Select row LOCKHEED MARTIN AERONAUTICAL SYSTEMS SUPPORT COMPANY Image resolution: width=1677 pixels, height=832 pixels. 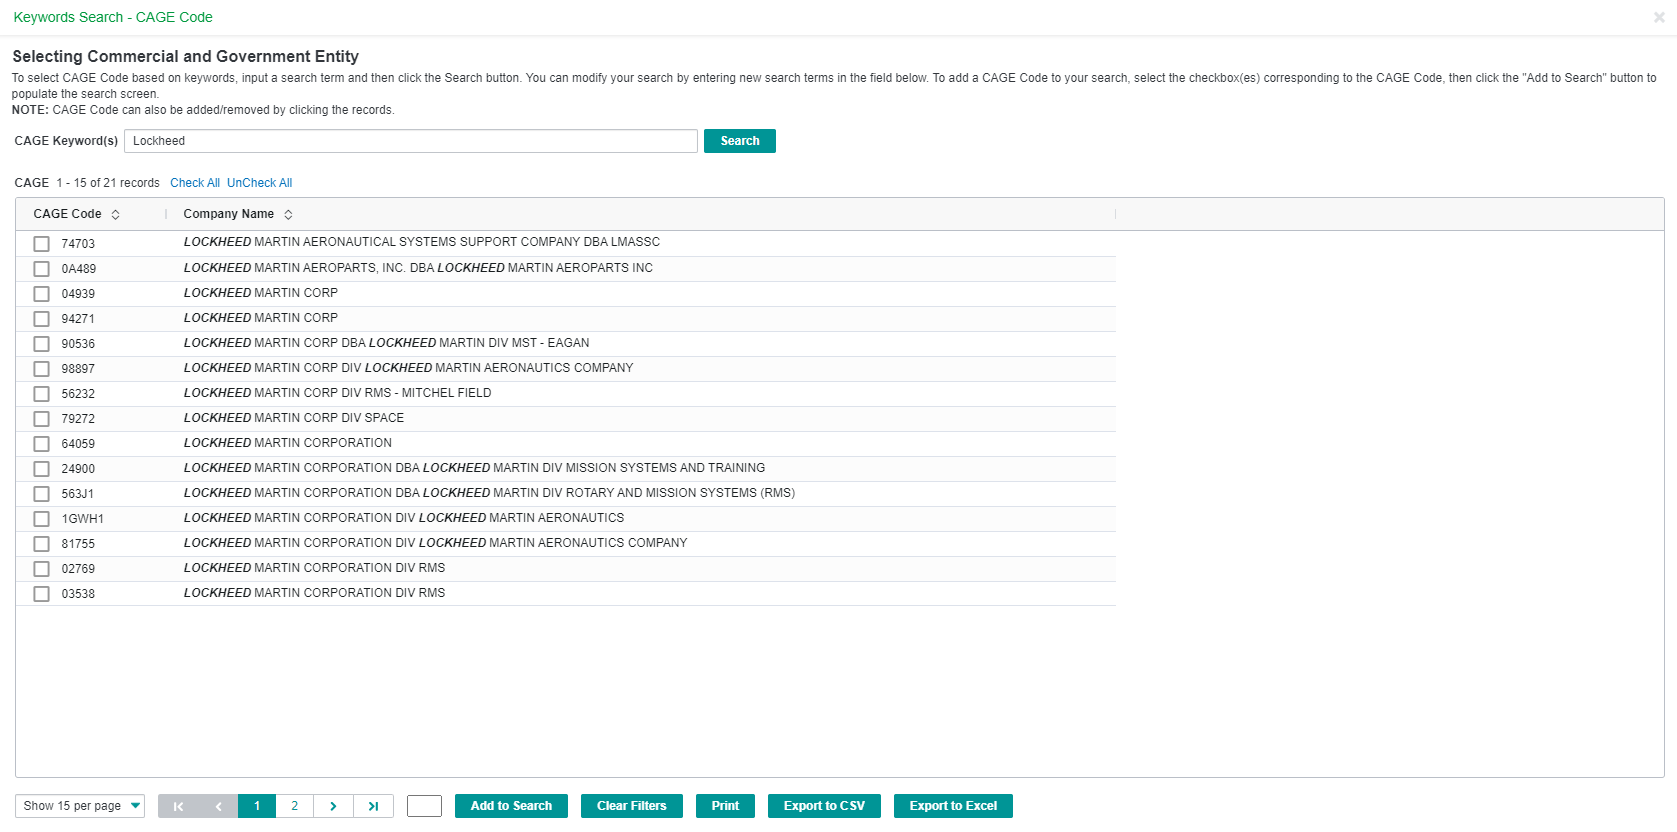(x=566, y=244)
